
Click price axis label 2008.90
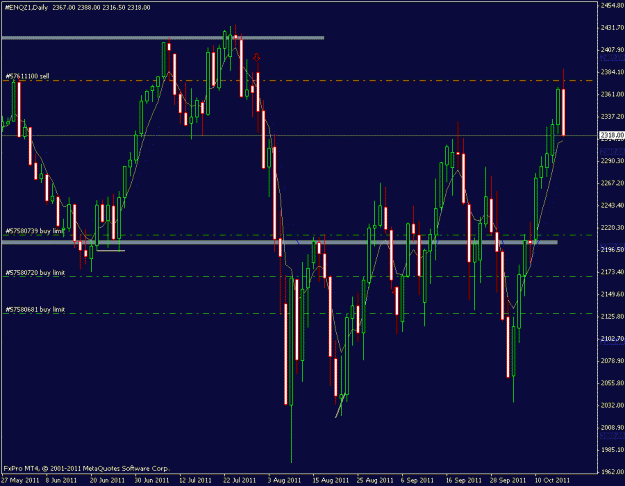click(x=612, y=428)
